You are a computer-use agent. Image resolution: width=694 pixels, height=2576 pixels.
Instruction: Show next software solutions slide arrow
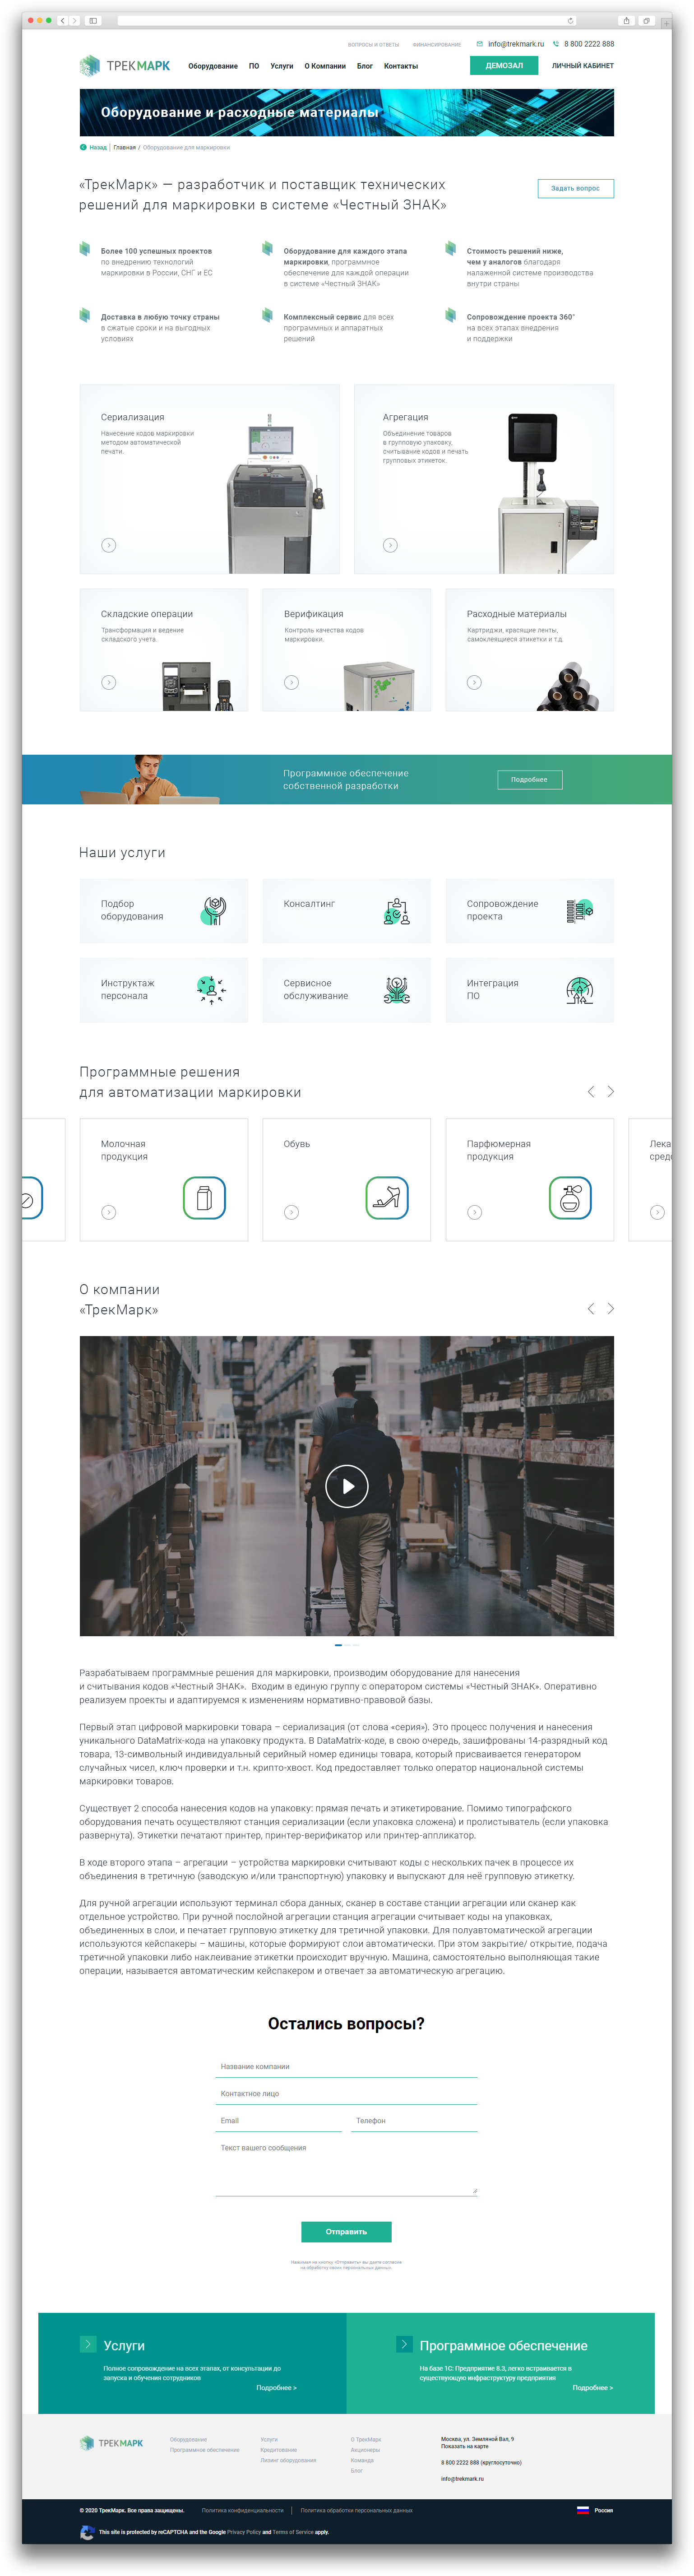point(611,1092)
